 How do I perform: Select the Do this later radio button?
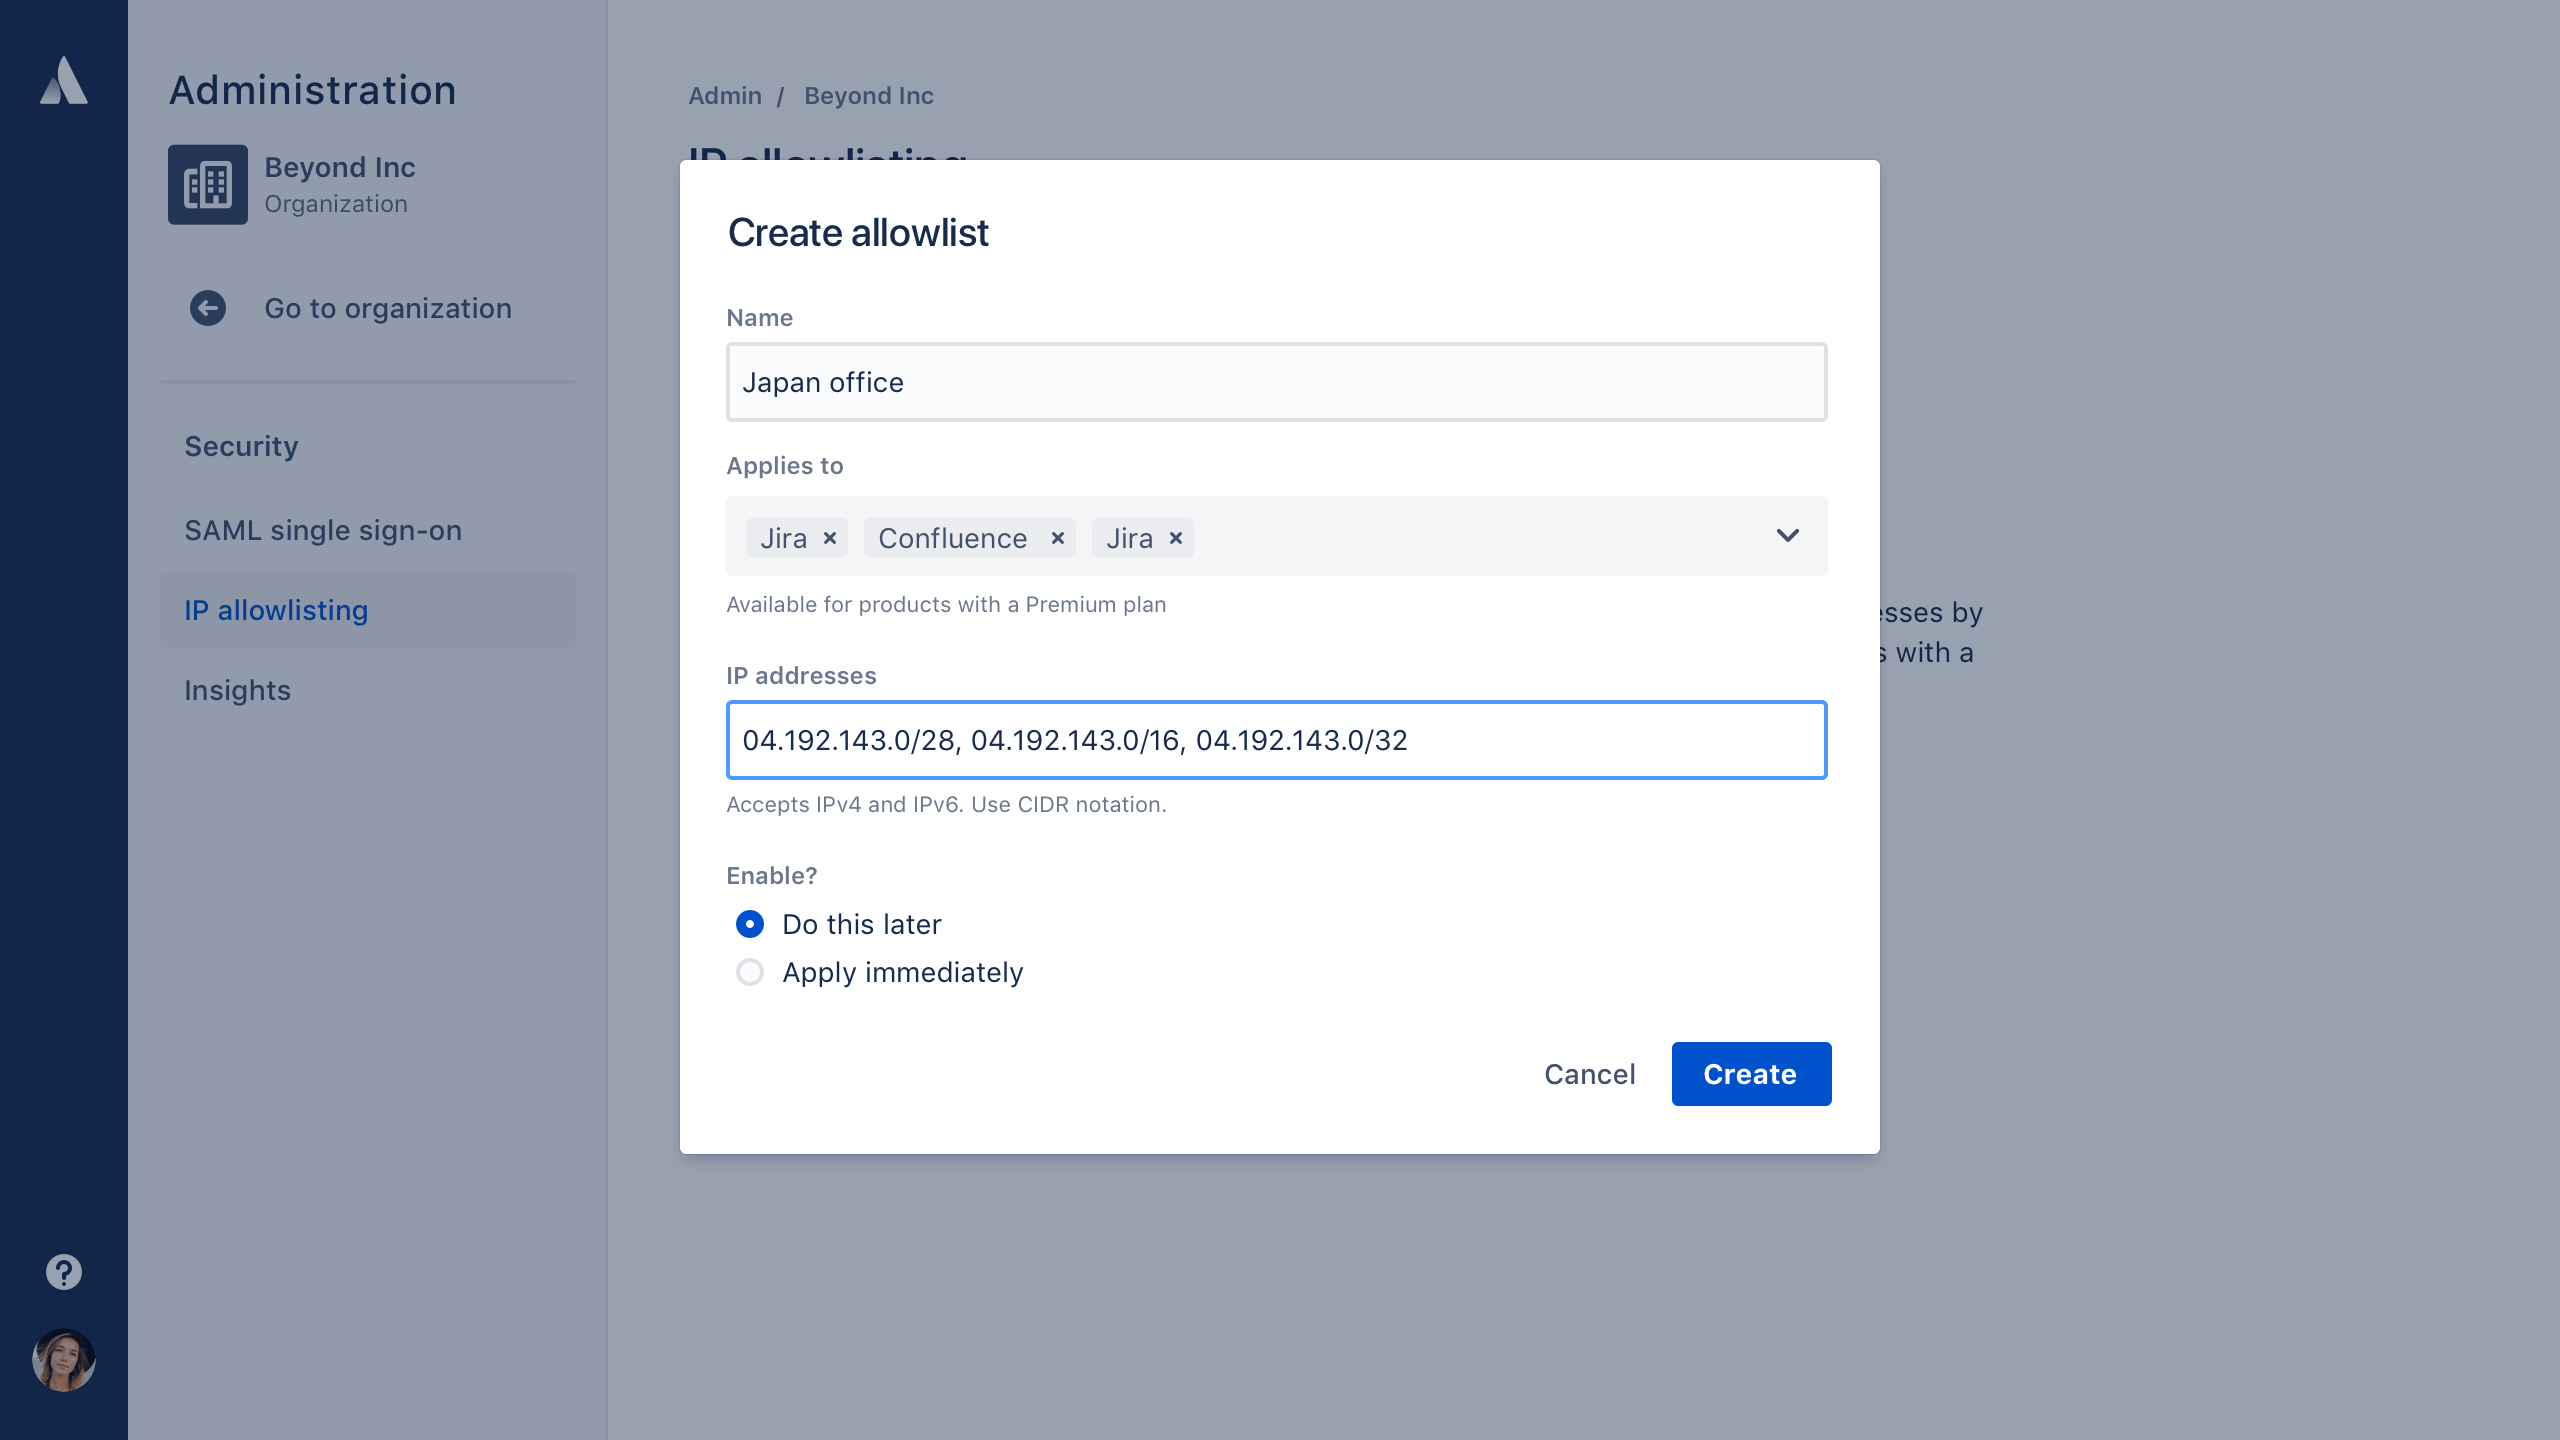(x=751, y=923)
